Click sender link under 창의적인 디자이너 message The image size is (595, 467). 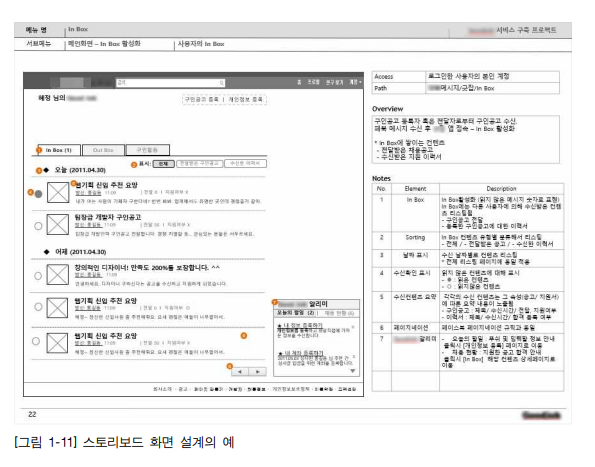88,275
